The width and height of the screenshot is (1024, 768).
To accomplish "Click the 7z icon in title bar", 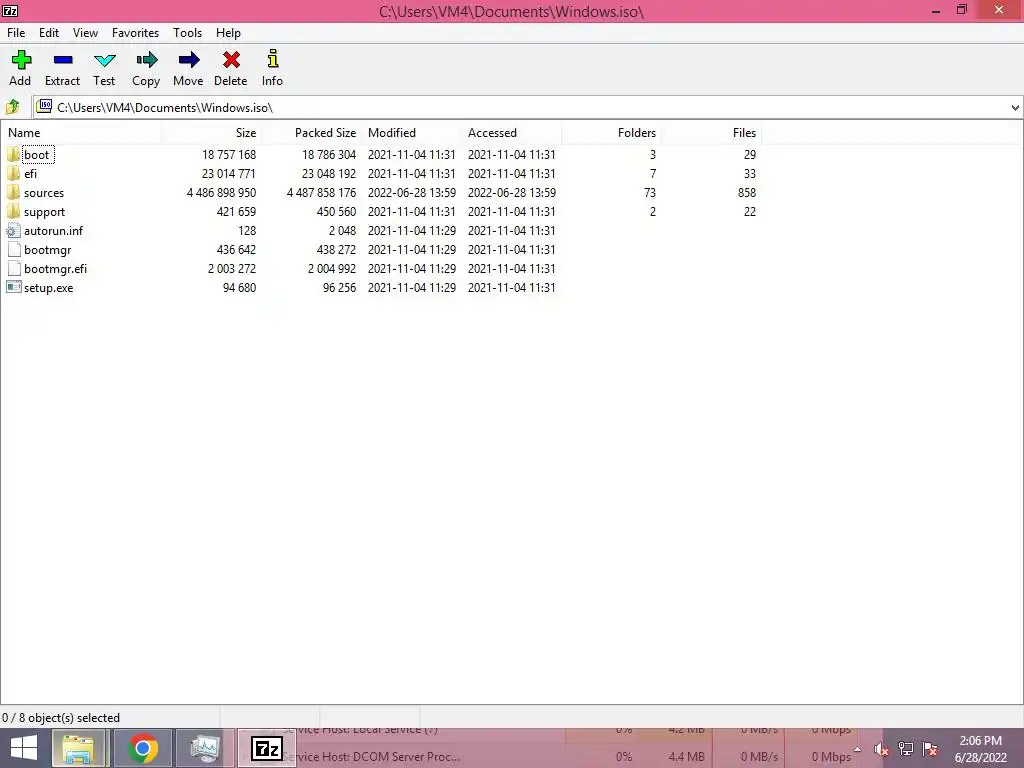I will coord(10,10).
